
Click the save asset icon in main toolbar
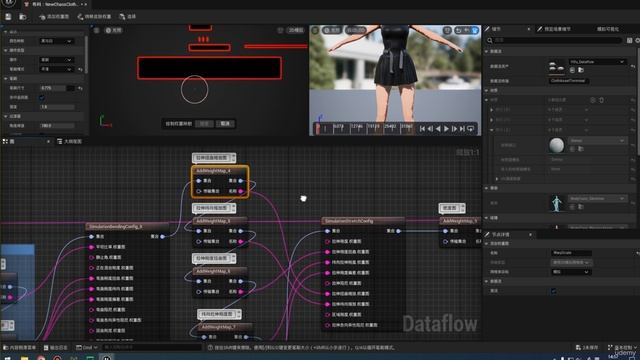pyautogui.click(x=8, y=16)
